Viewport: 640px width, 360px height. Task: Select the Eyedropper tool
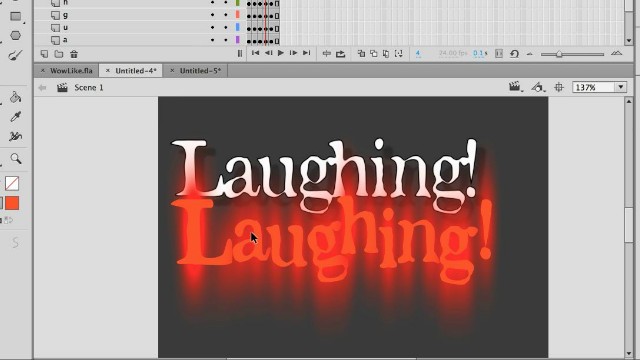pyautogui.click(x=16, y=117)
